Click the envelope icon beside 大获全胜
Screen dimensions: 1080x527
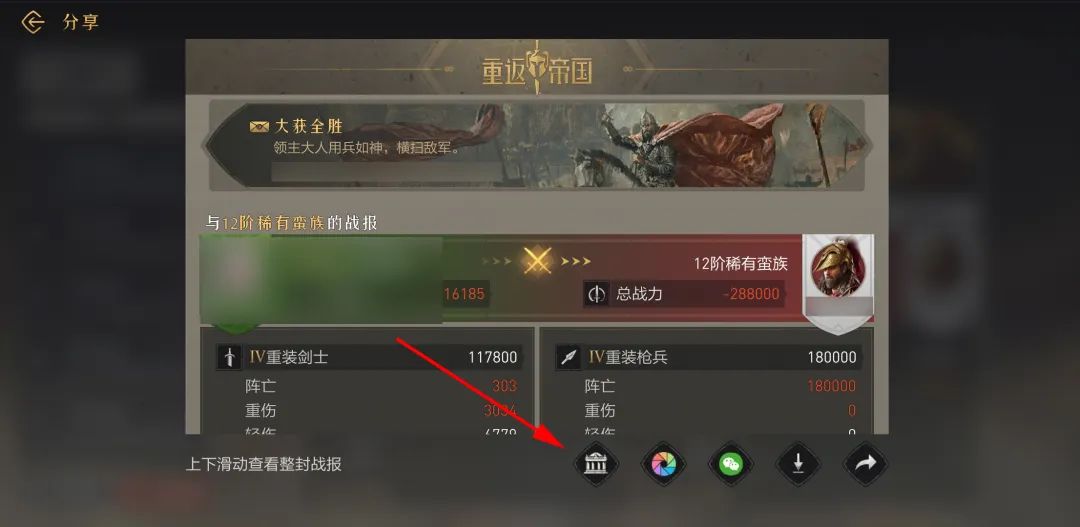coord(259,127)
